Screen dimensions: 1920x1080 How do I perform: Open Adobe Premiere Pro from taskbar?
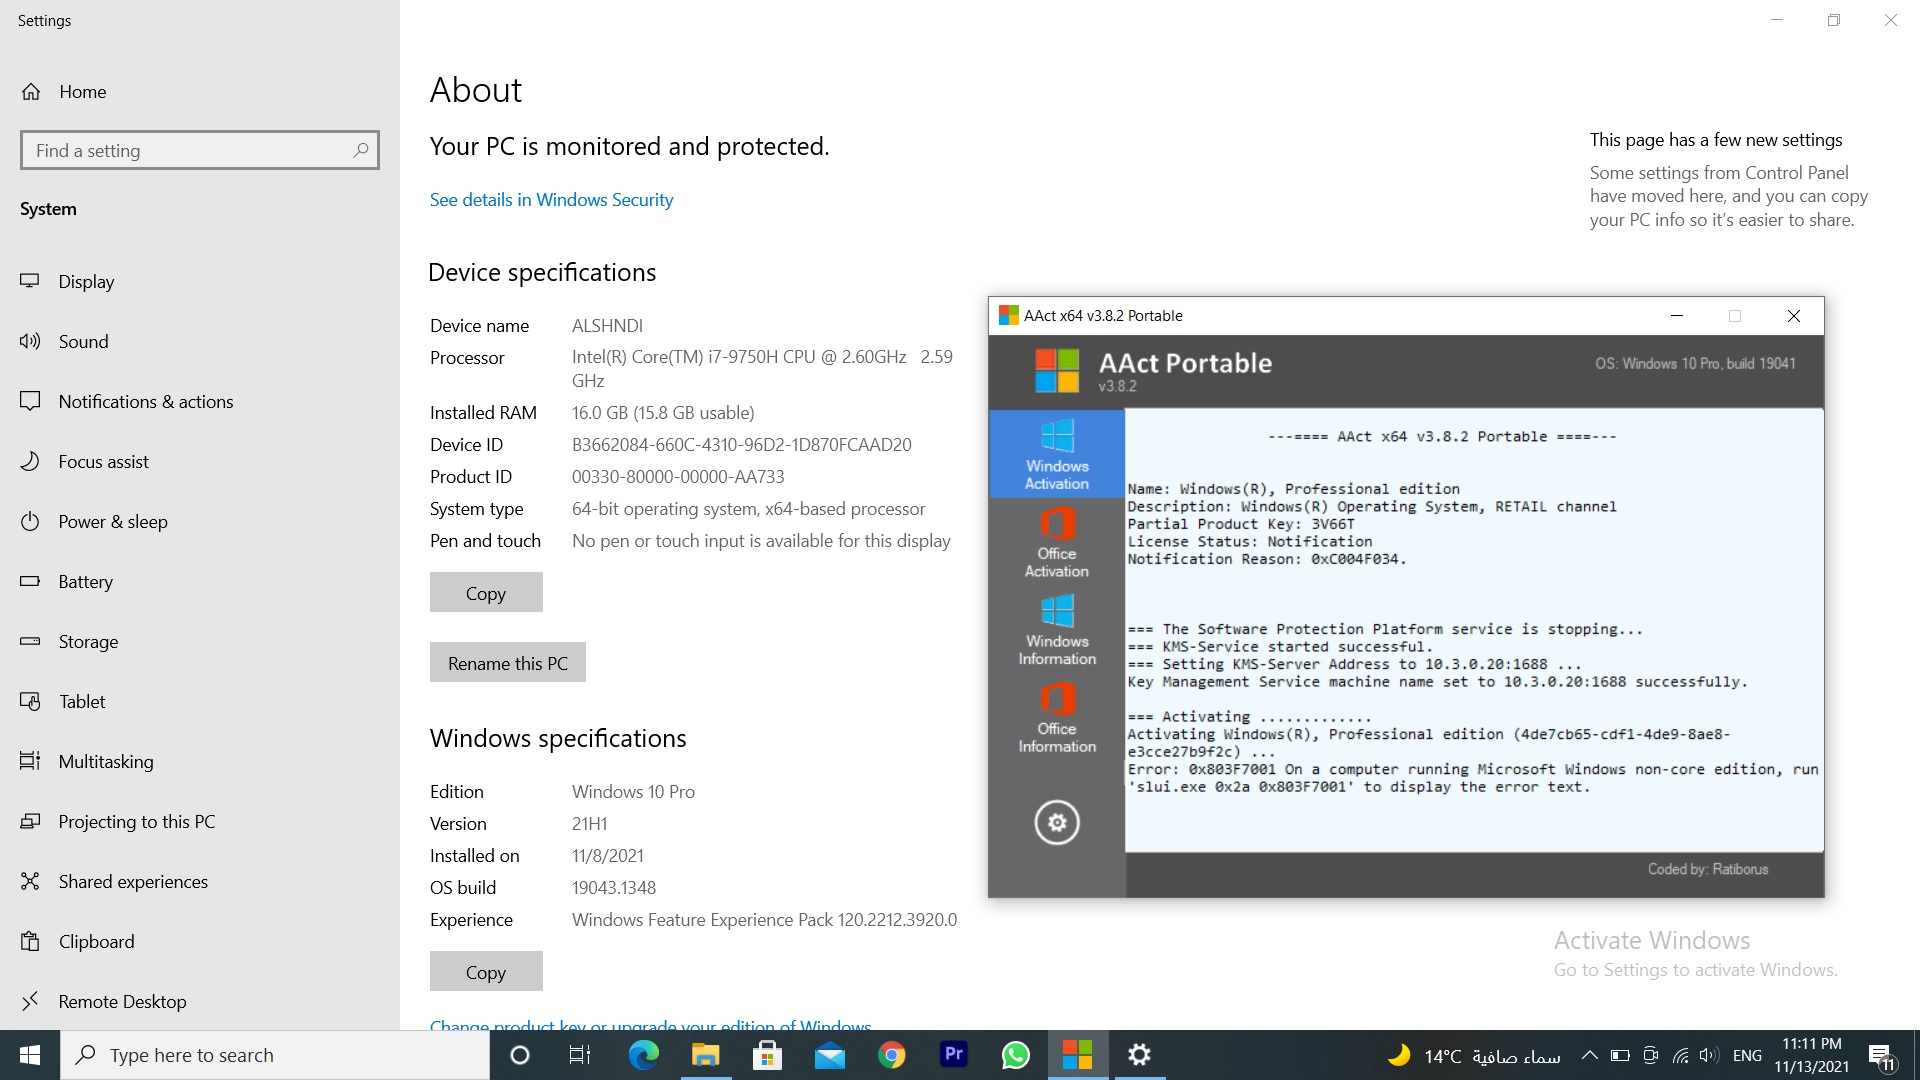tap(953, 1055)
